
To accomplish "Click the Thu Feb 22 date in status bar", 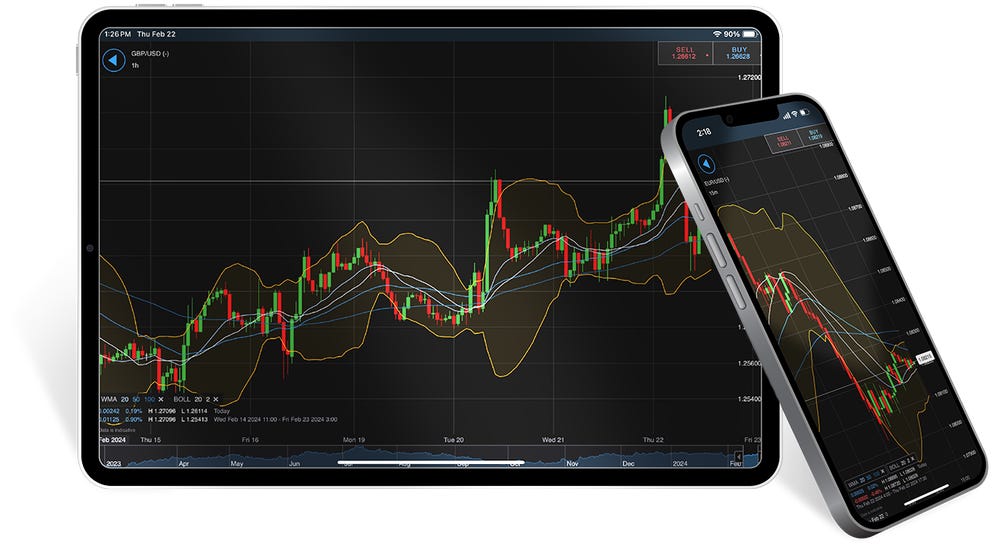I will click(156, 34).
